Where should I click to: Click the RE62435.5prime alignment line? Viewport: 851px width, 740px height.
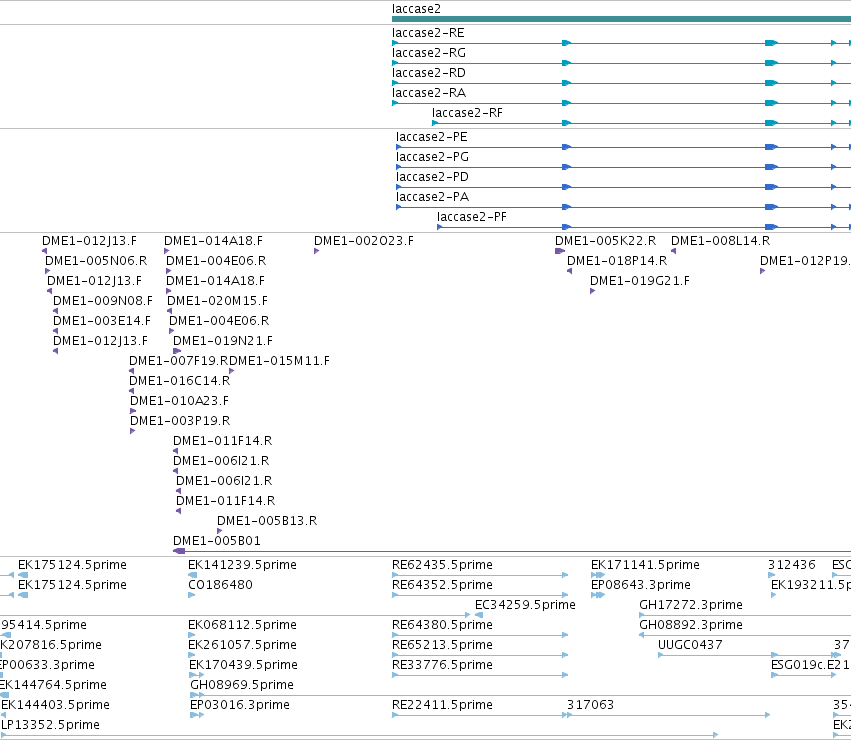click(x=480, y=575)
